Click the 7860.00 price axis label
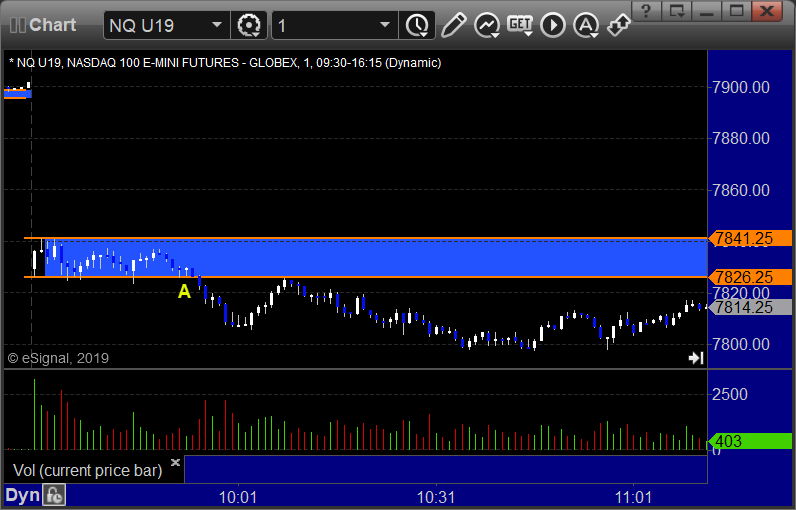The width and height of the screenshot is (796, 510). click(x=741, y=190)
